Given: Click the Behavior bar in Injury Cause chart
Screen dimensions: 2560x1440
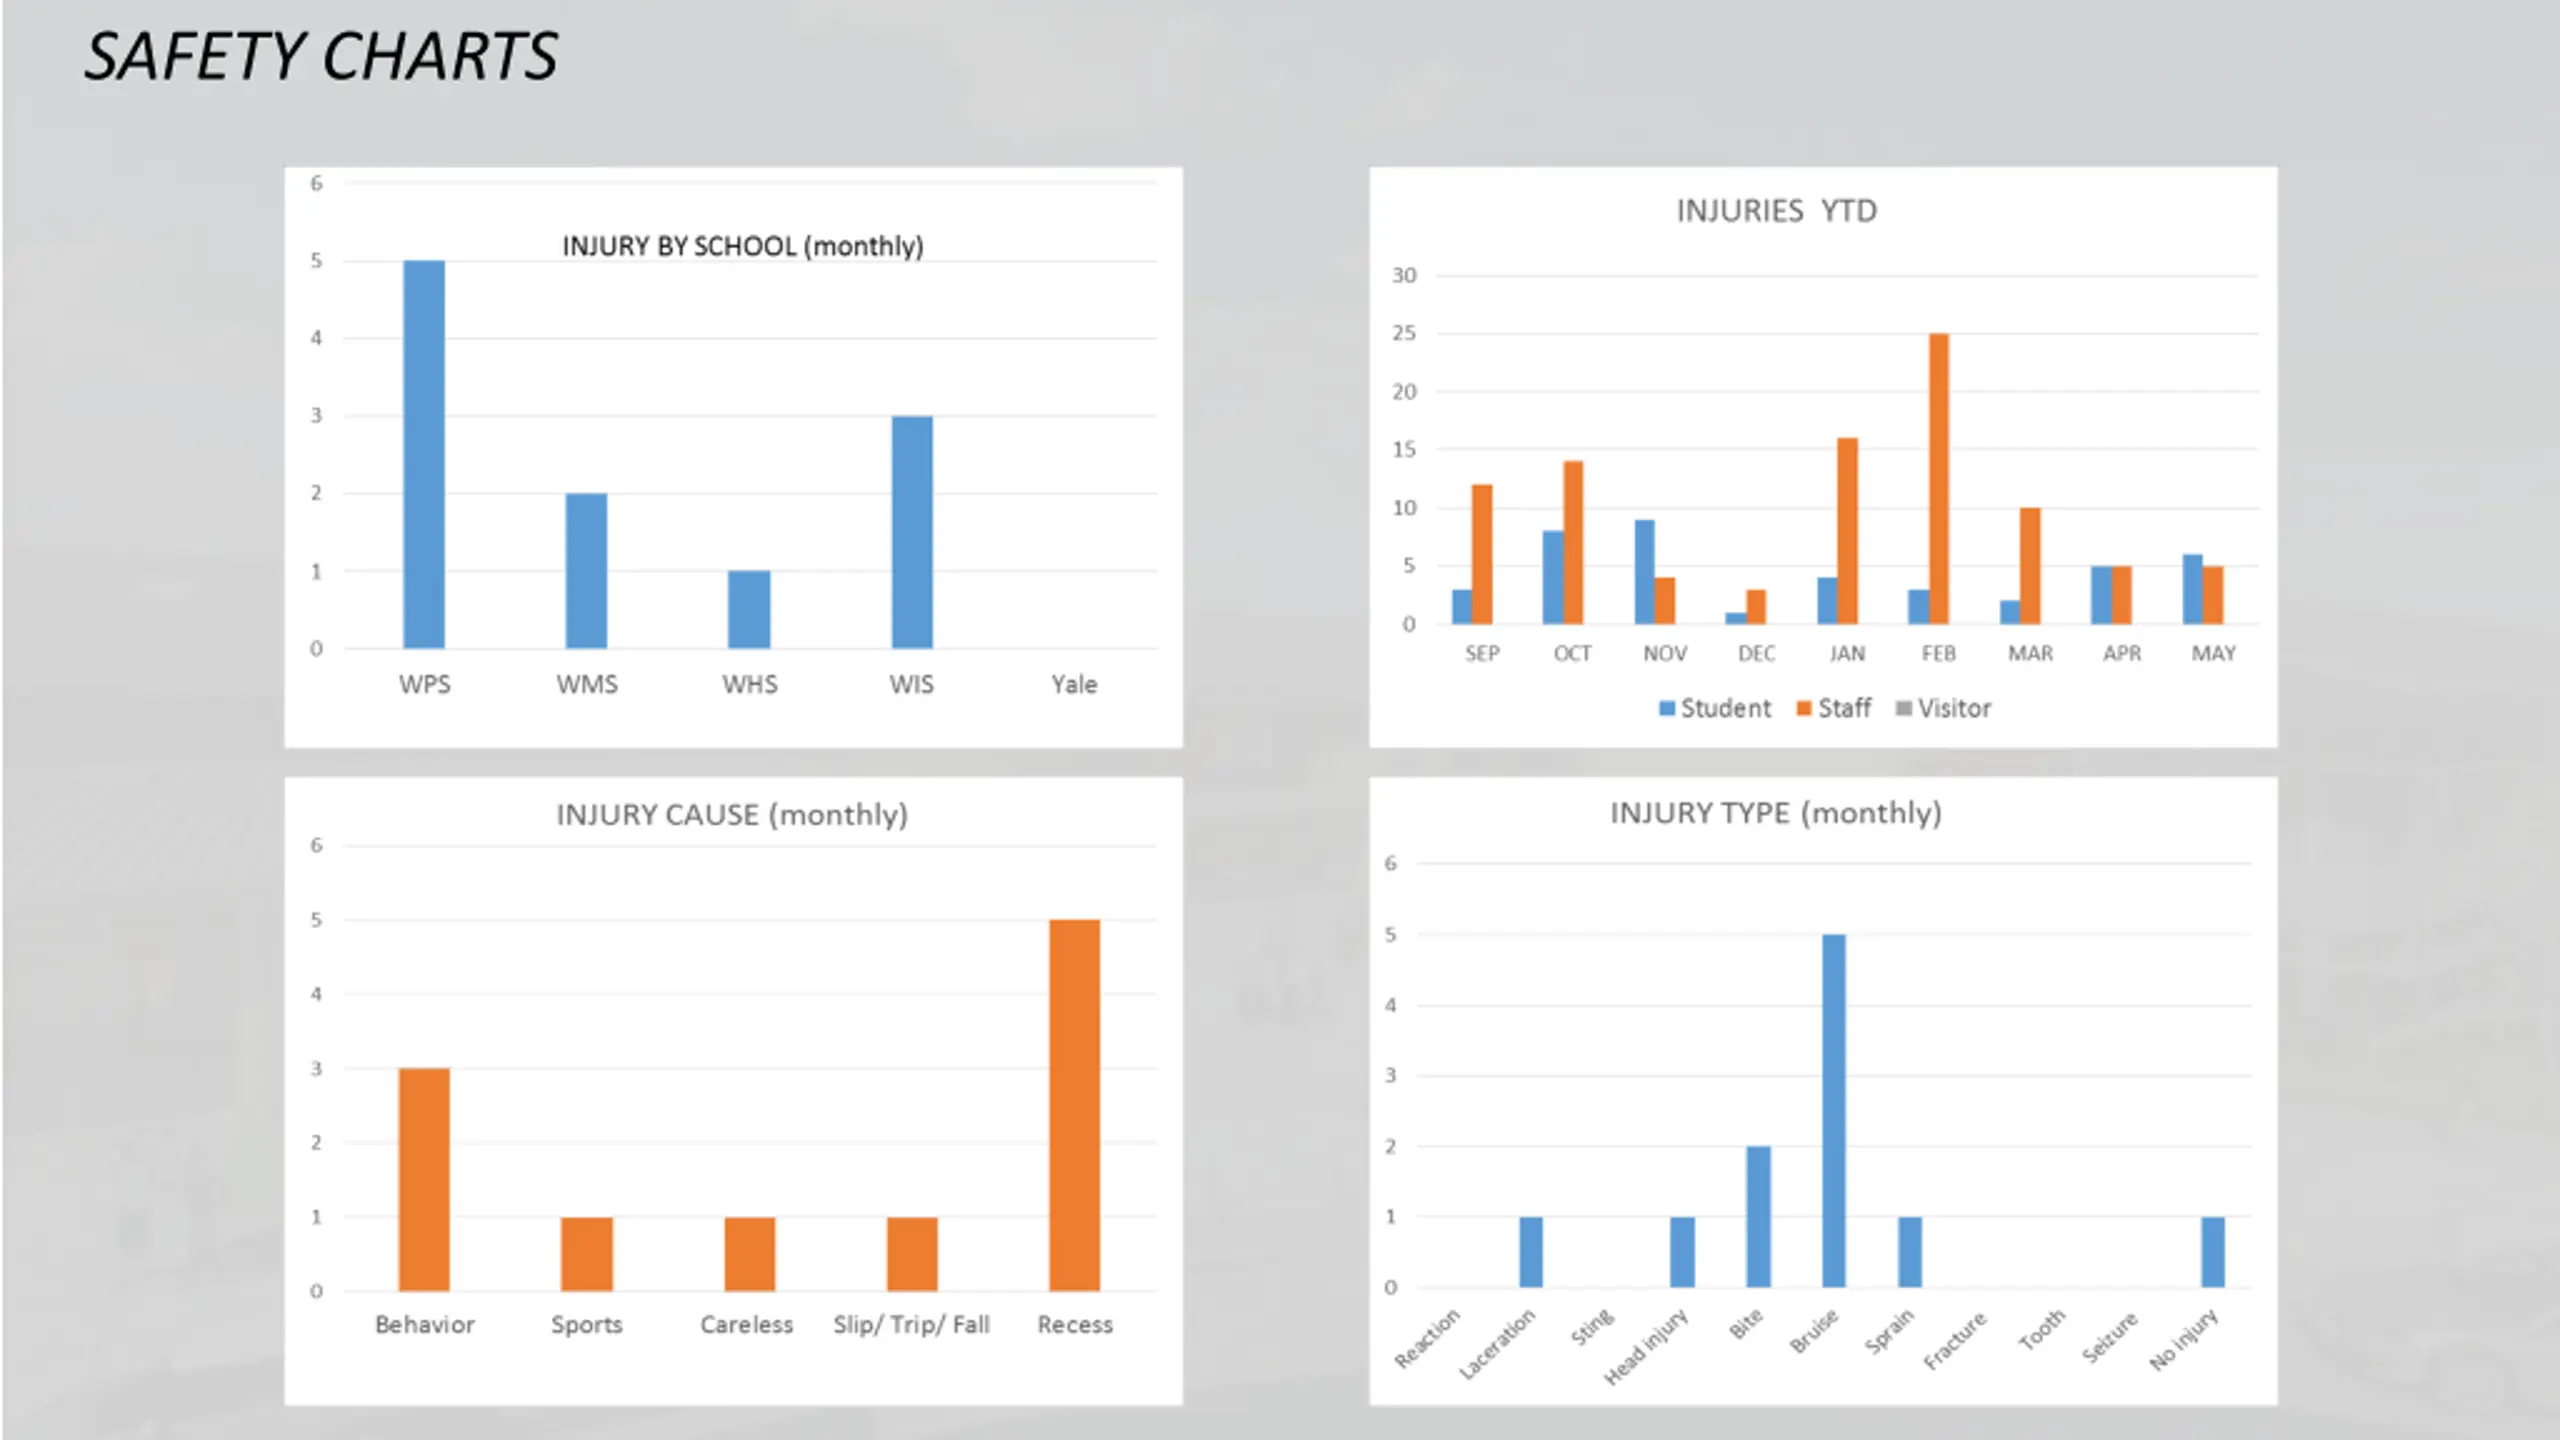Looking at the screenshot, I should click(424, 1179).
